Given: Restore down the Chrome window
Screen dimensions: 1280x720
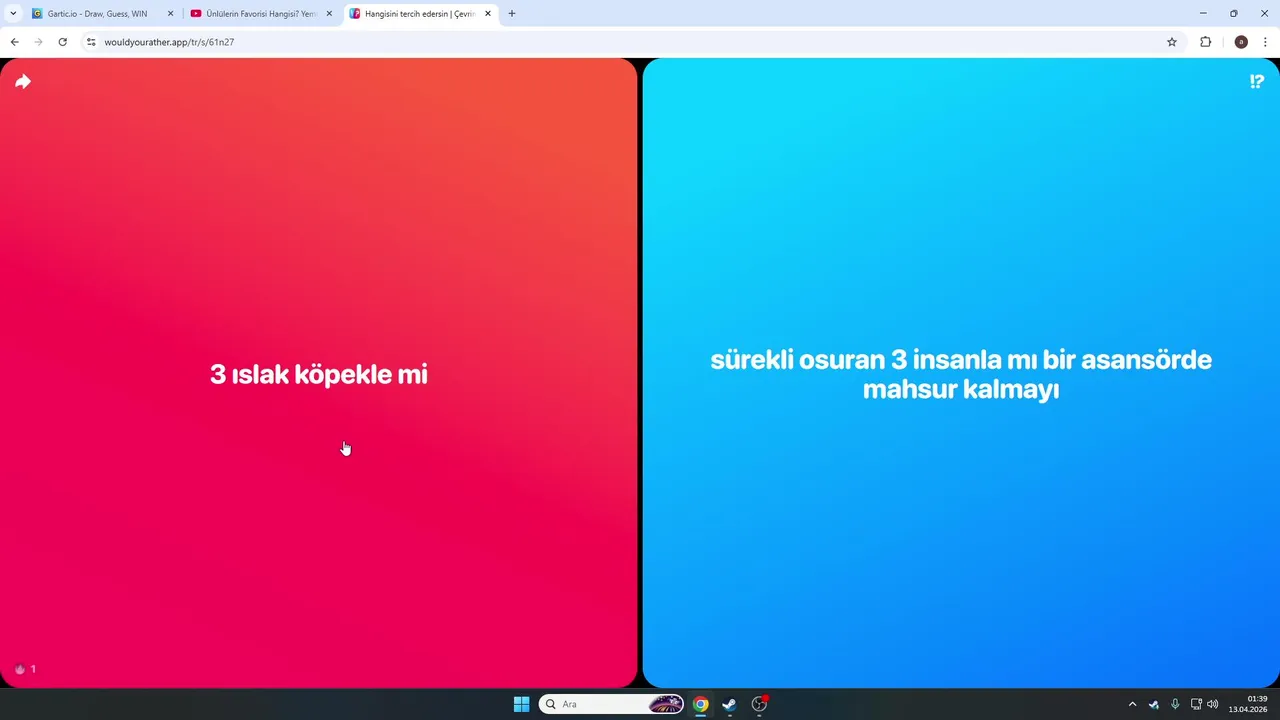Looking at the screenshot, I should (x=1234, y=14).
